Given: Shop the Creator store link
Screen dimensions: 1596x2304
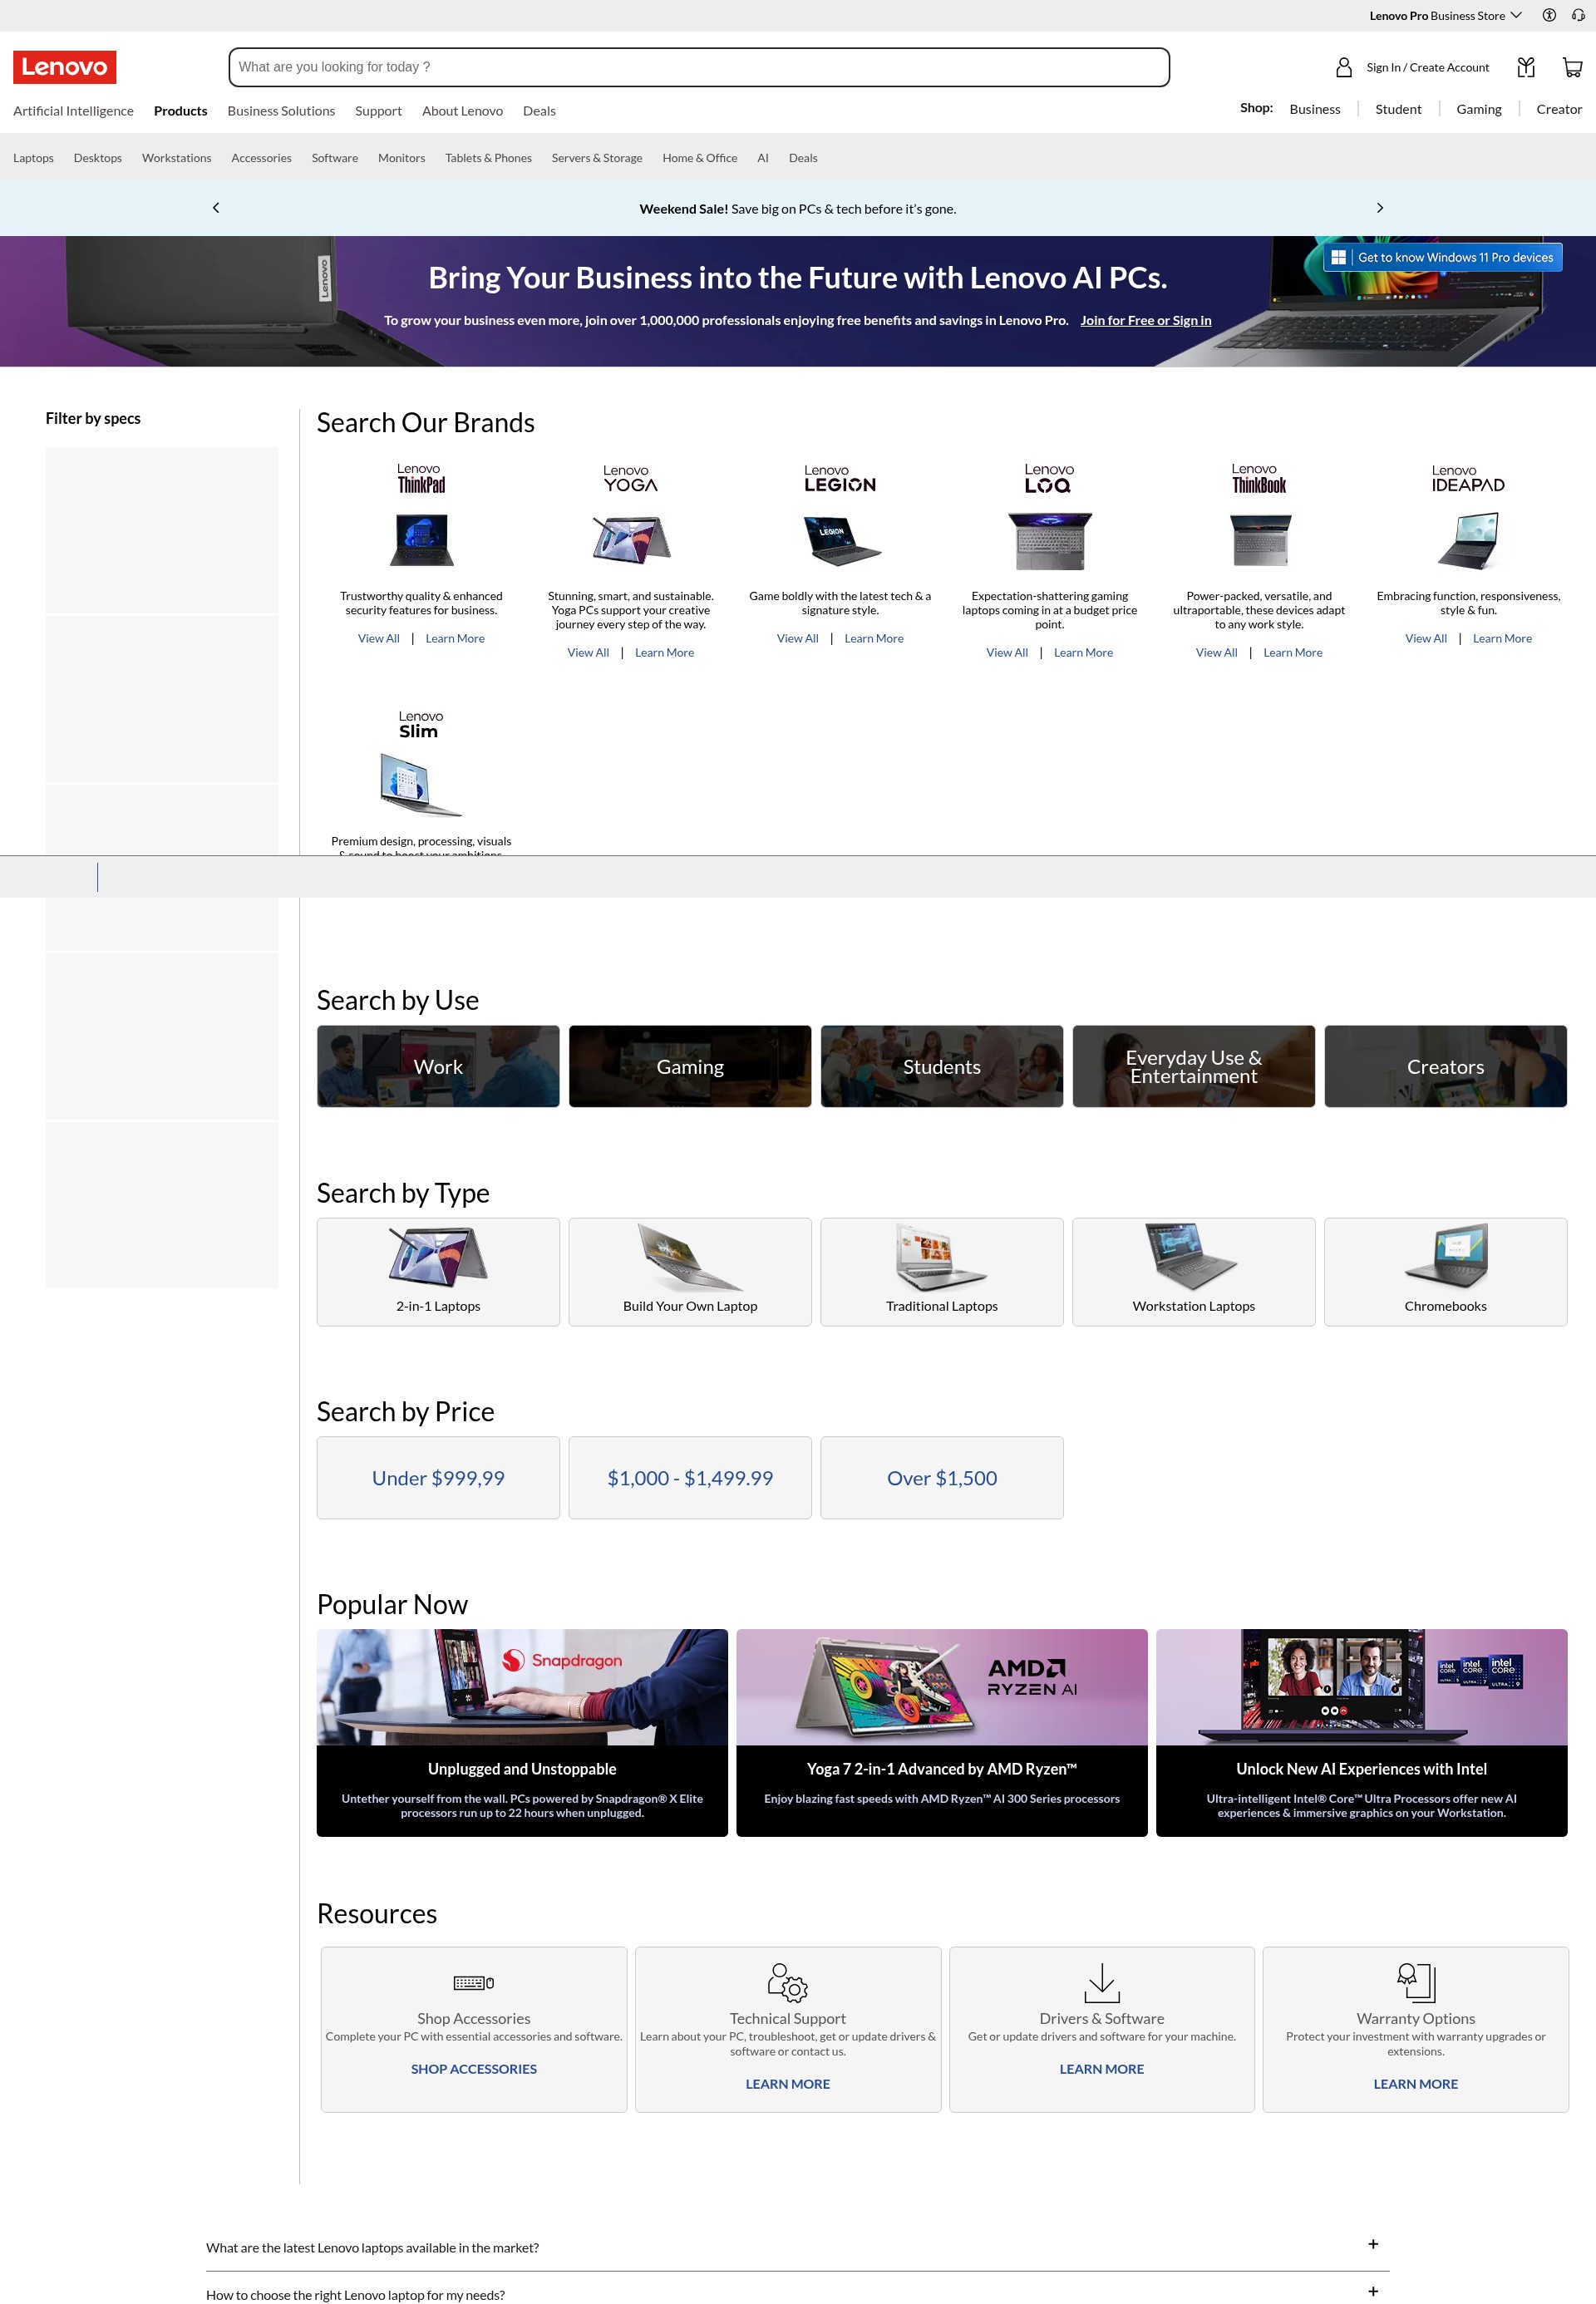Looking at the screenshot, I should pyautogui.click(x=1559, y=109).
